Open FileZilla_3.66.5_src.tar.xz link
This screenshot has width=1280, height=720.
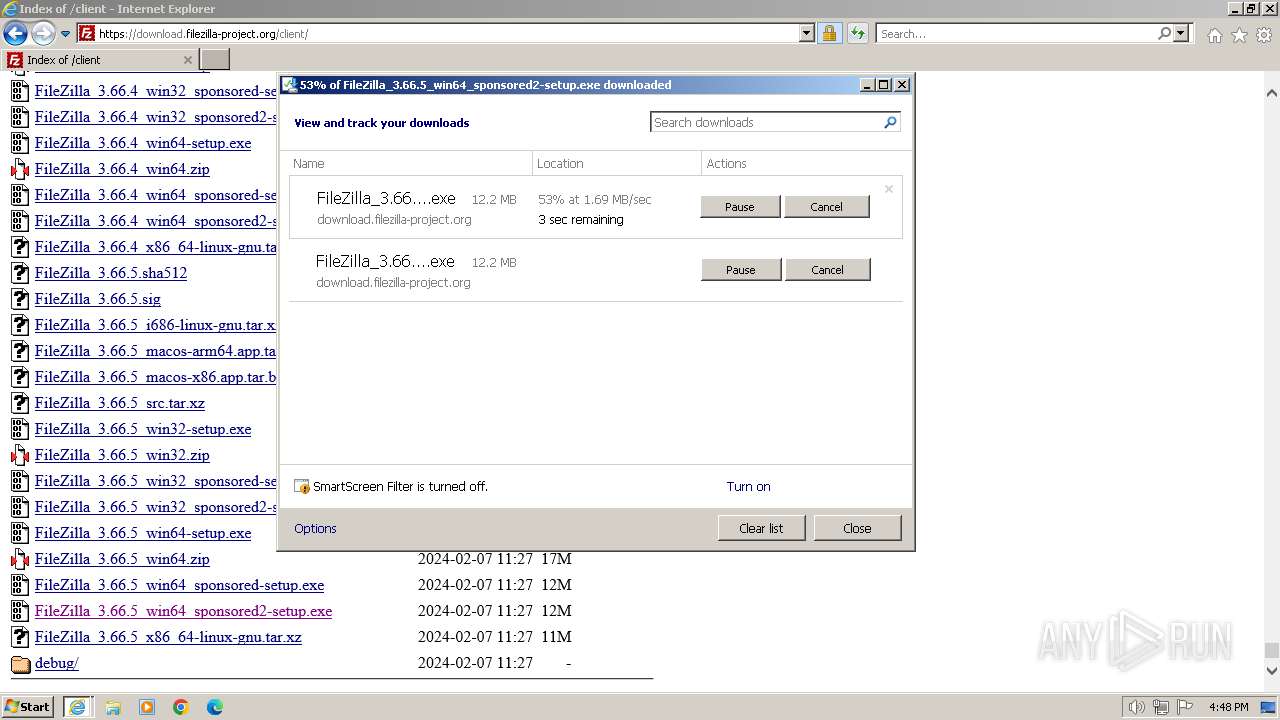point(120,403)
